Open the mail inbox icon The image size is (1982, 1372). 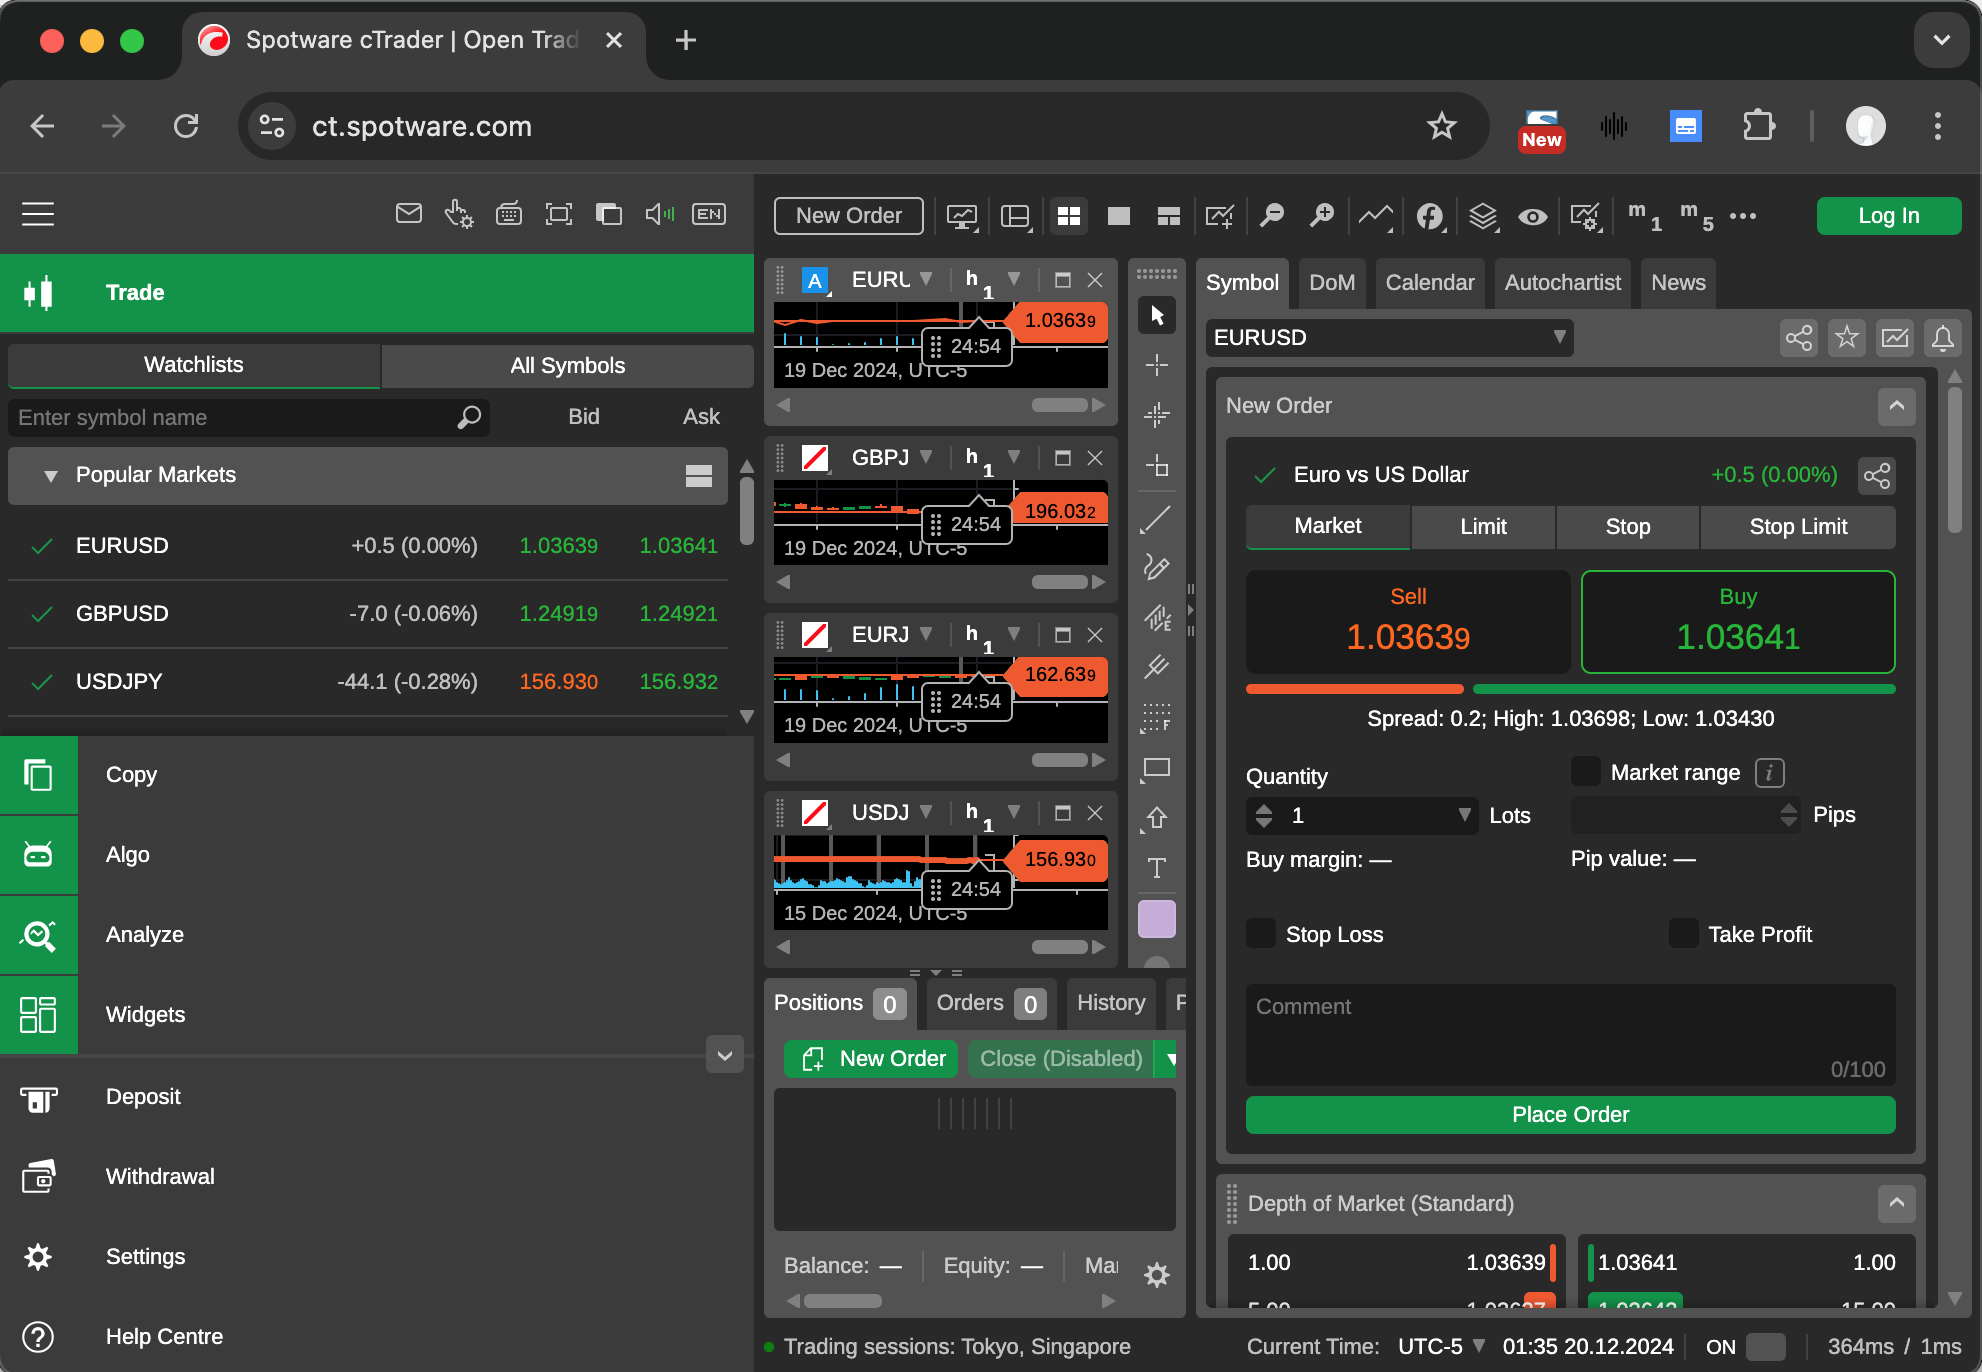click(409, 213)
